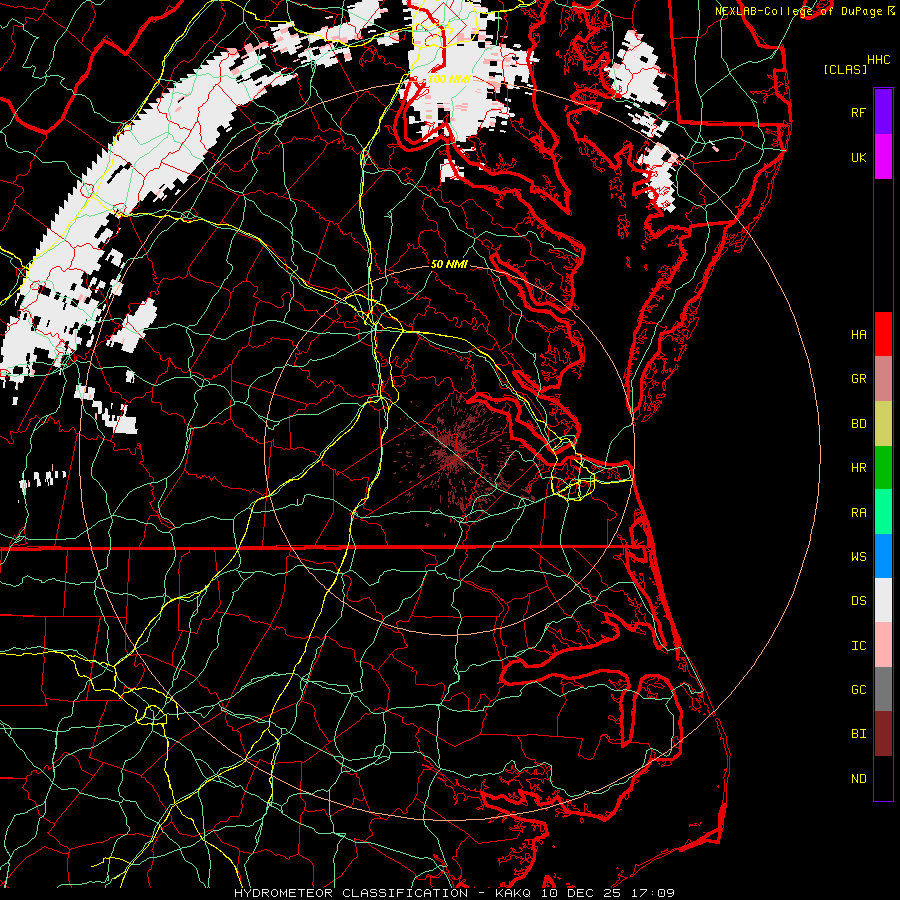The image size is (900, 900).
Task: Click the RA legend label
Action: tap(858, 512)
